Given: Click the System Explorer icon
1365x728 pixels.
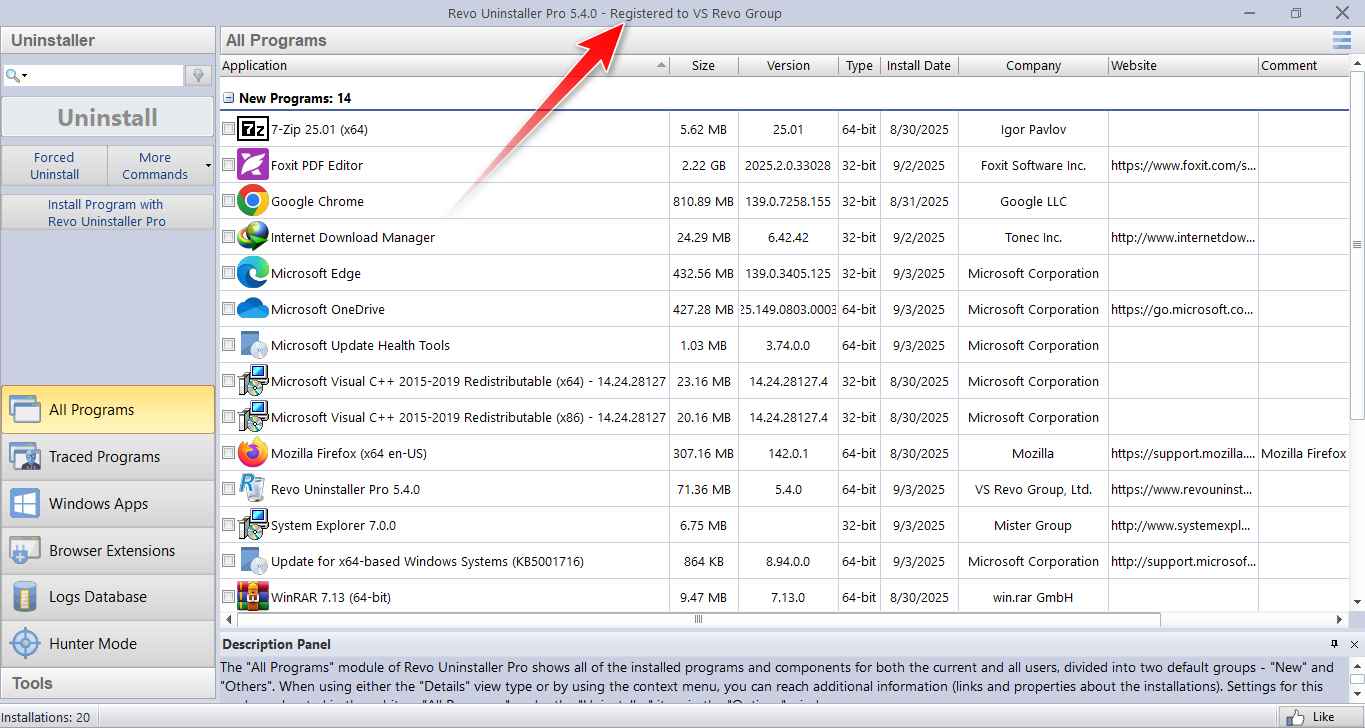Looking at the screenshot, I should pos(253,525).
